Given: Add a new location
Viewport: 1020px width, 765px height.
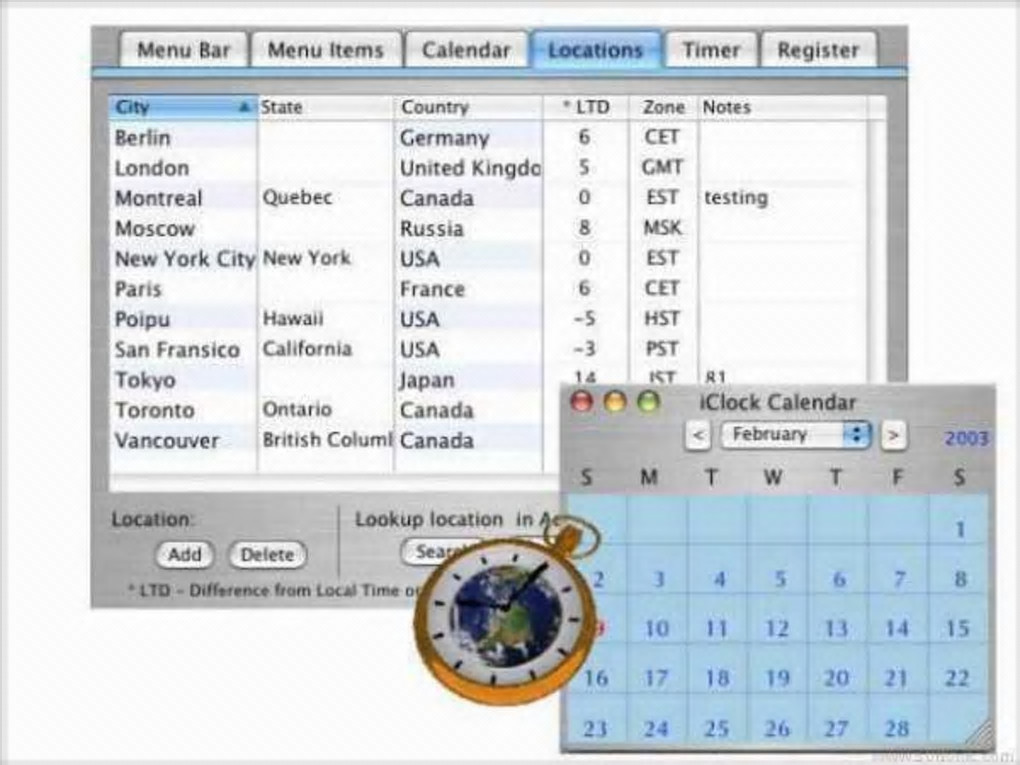Looking at the screenshot, I should tap(185, 555).
